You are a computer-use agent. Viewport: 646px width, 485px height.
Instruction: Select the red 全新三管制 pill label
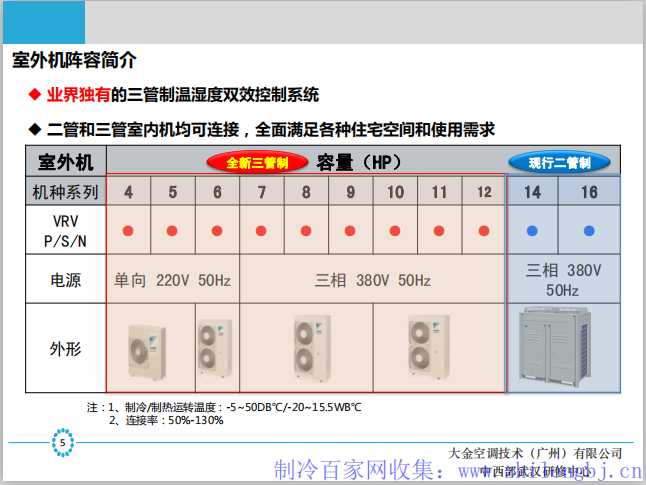(x=257, y=162)
